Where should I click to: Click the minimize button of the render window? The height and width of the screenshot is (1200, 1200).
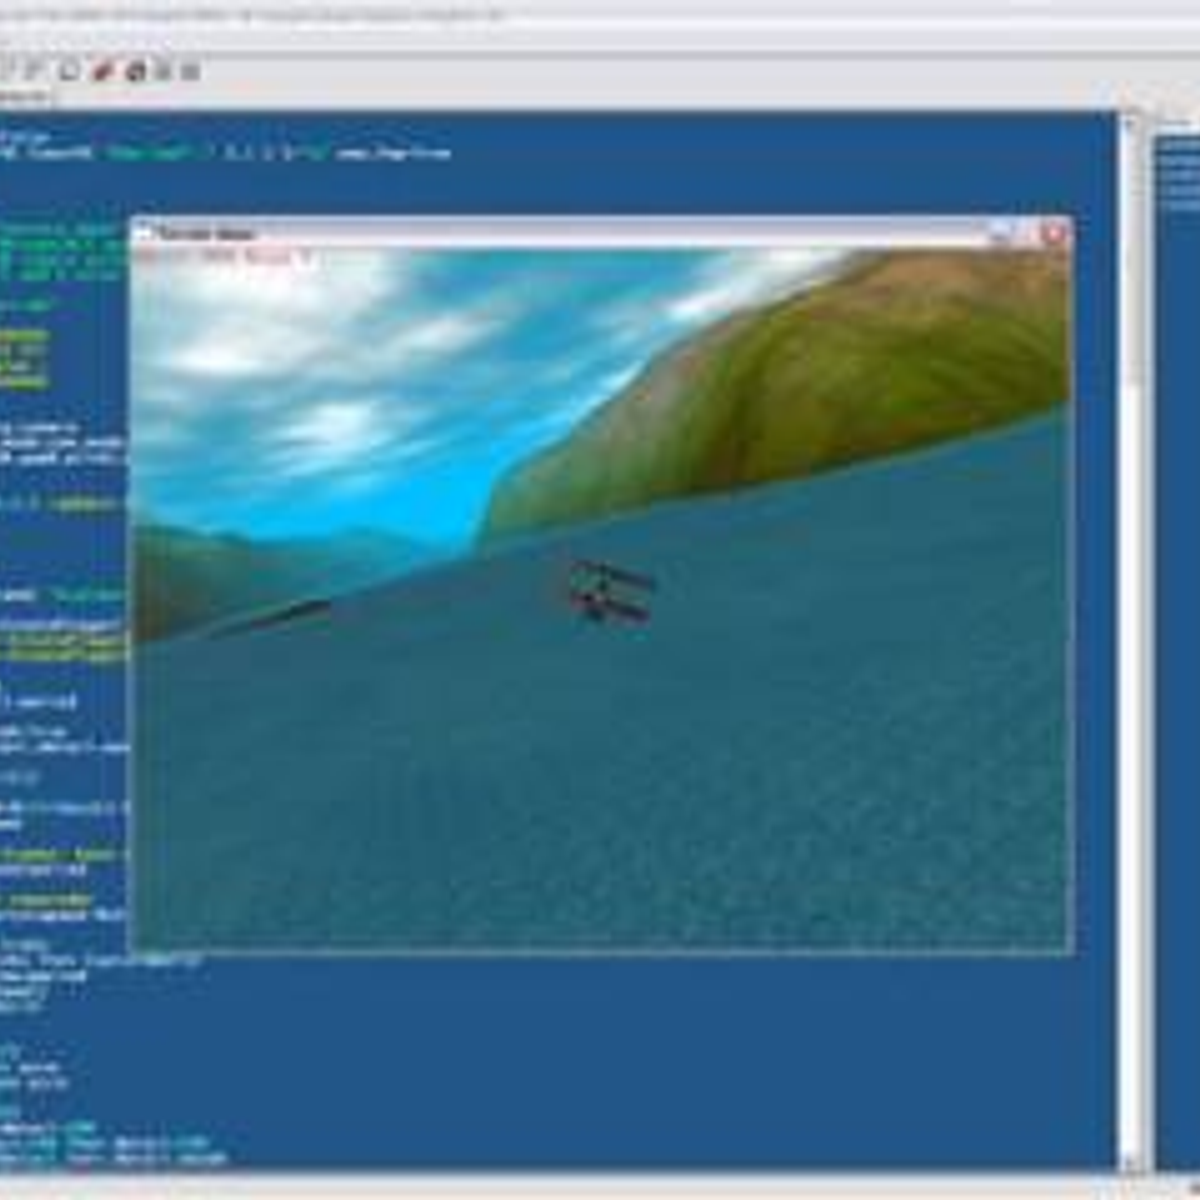pos(996,232)
